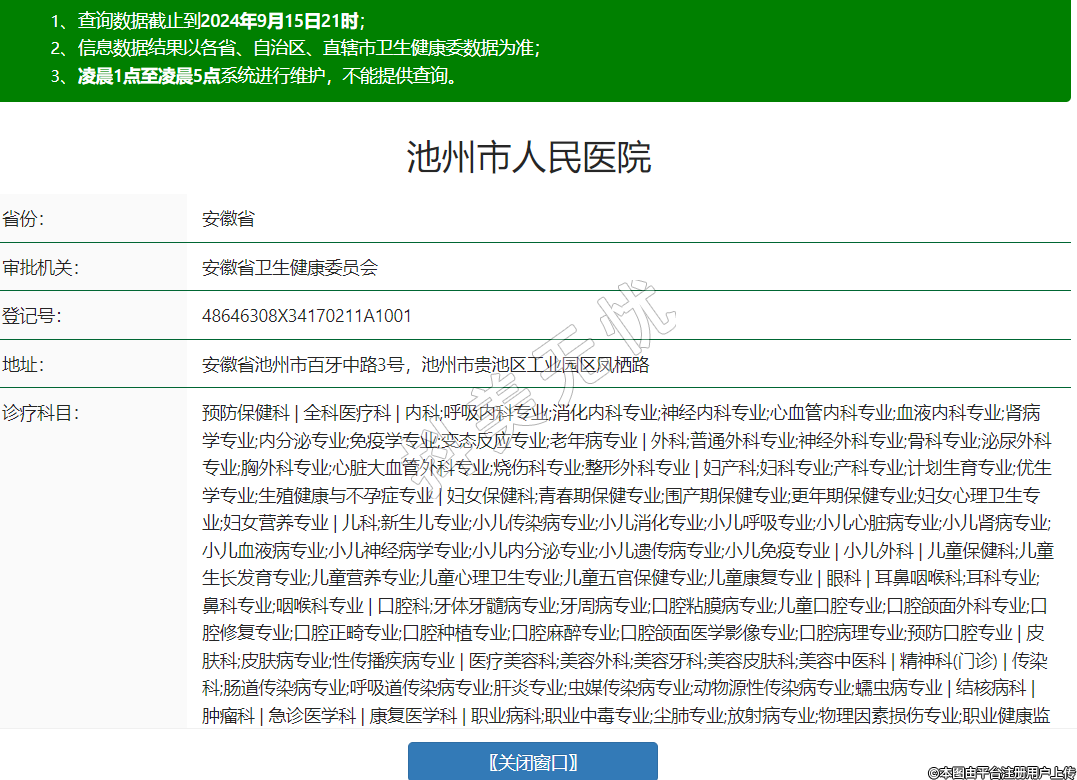Select the 省份 row label

[23, 219]
